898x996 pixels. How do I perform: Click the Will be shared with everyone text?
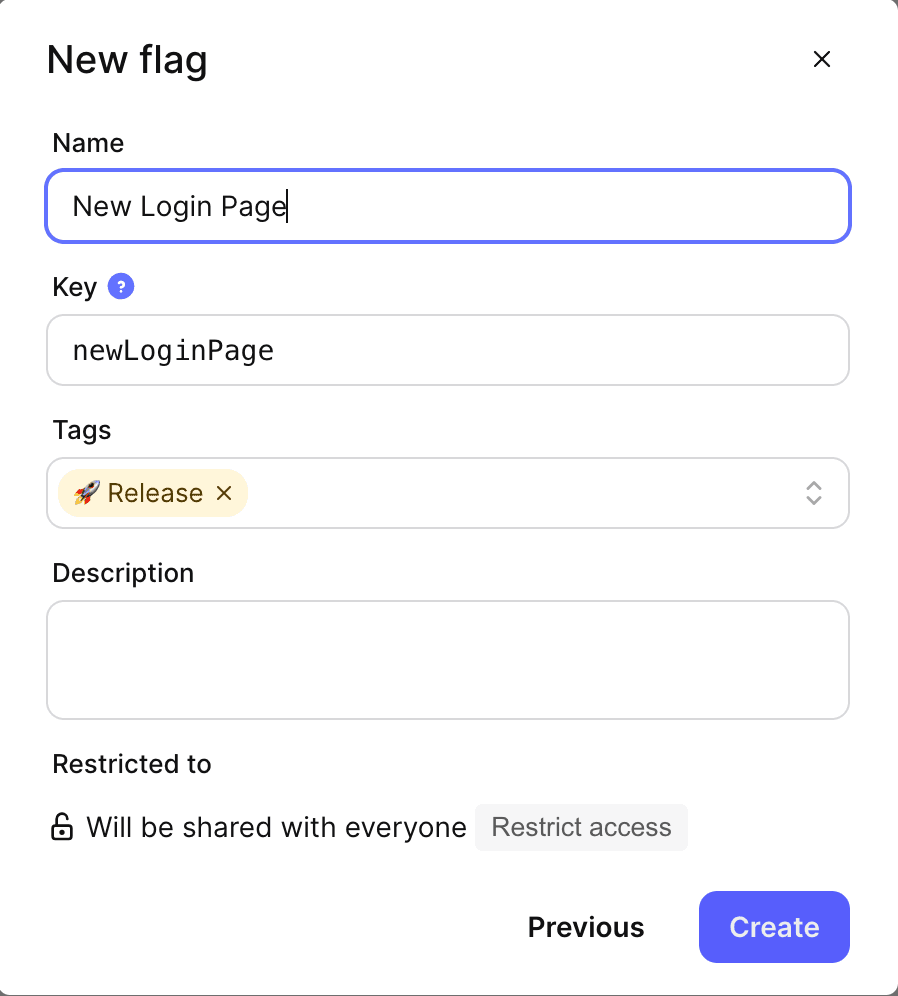click(x=276, y=827)
